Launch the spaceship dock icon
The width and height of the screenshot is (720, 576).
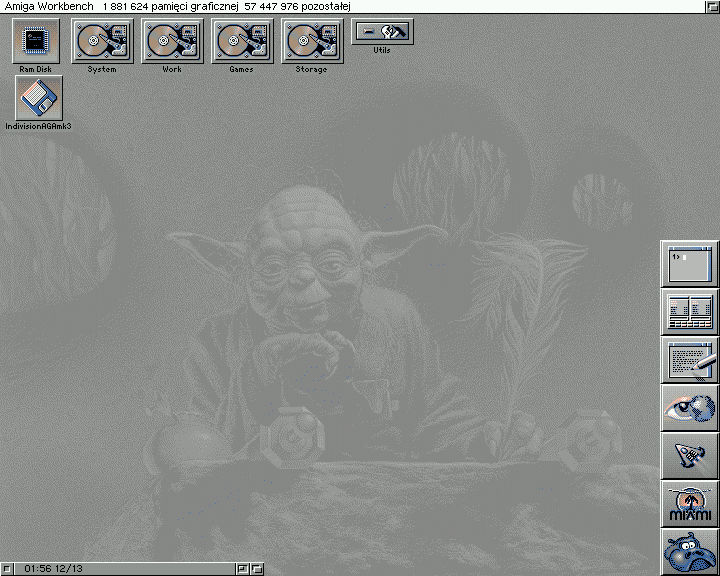point(689,456)
